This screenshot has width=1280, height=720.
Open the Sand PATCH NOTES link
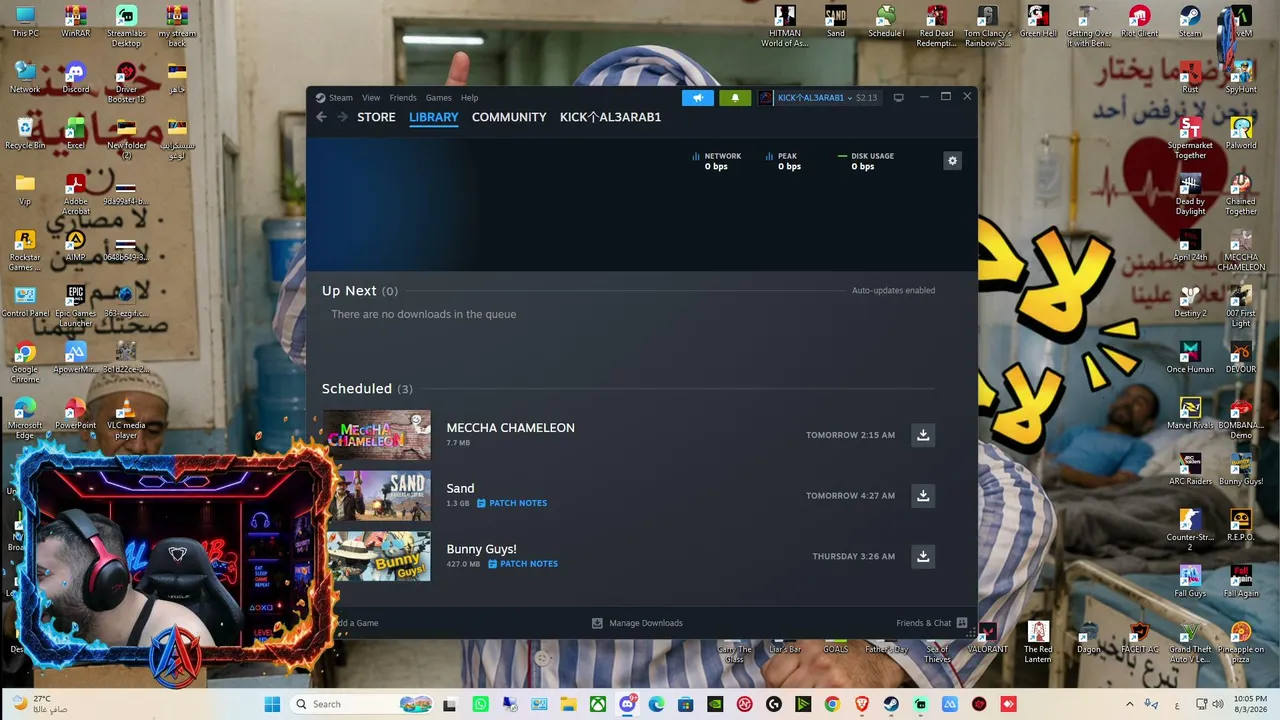pyautogui.click(x=512, y=503)
